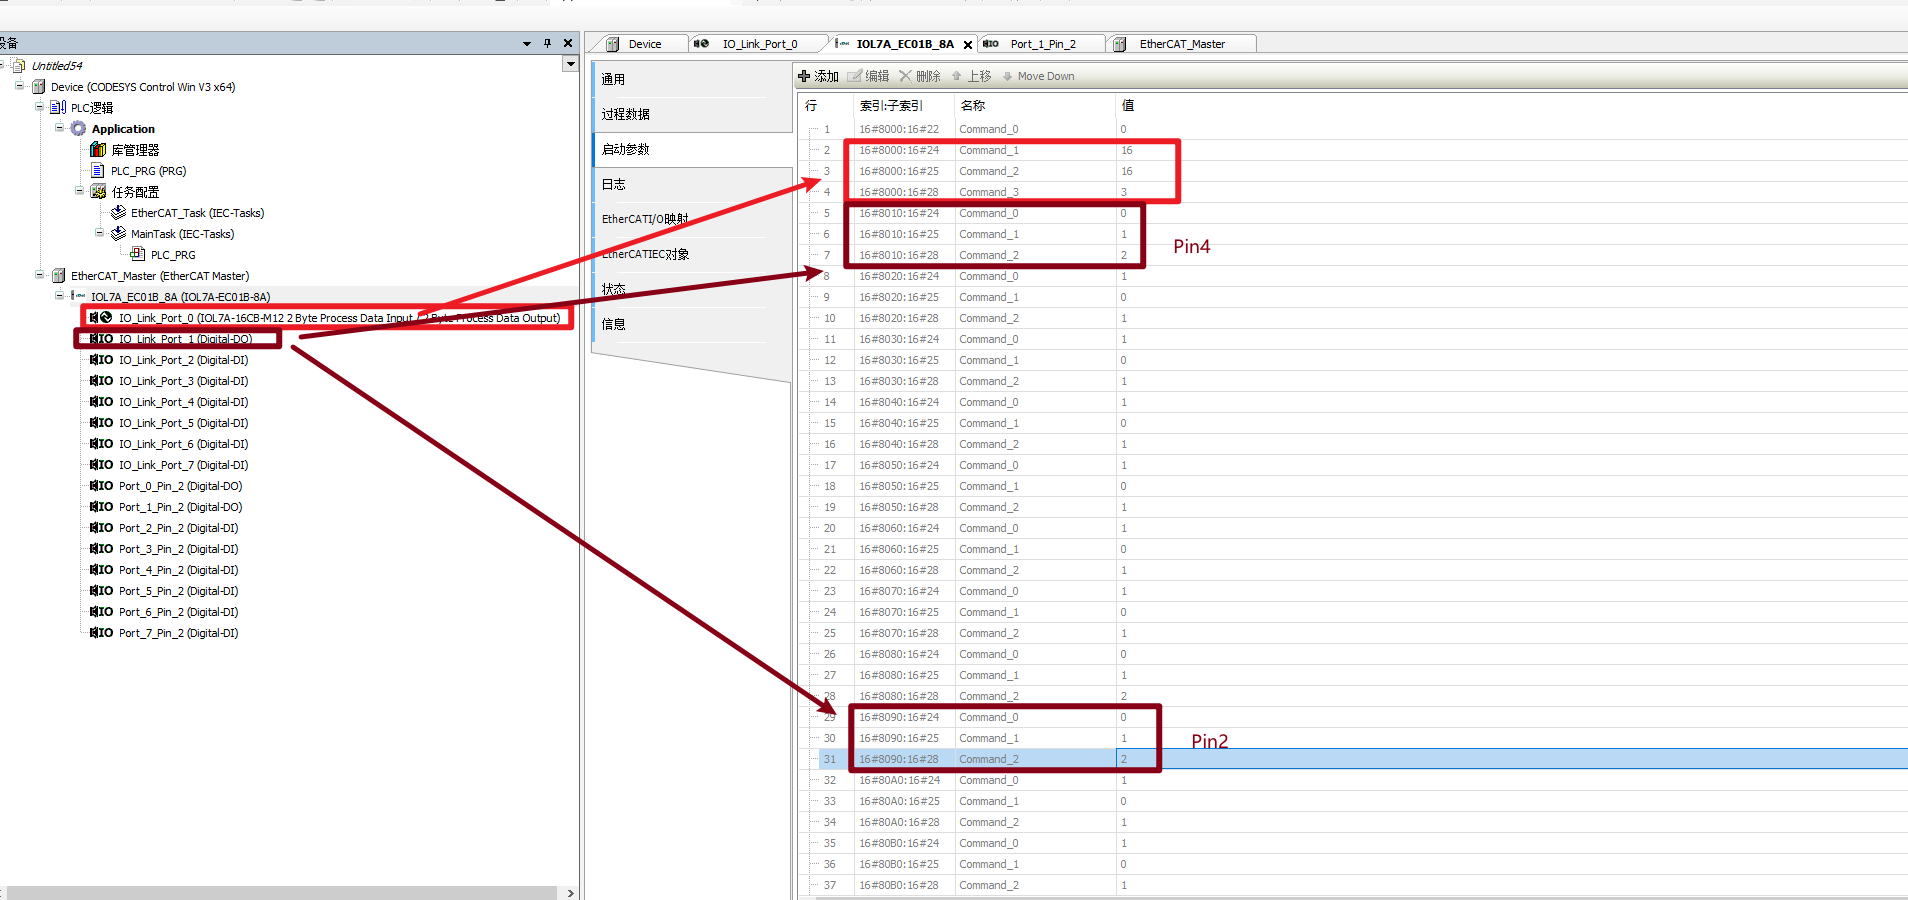Pin the devices panel with pushpin
Screen dimensions: 1908x900
(x=547, y=43)
